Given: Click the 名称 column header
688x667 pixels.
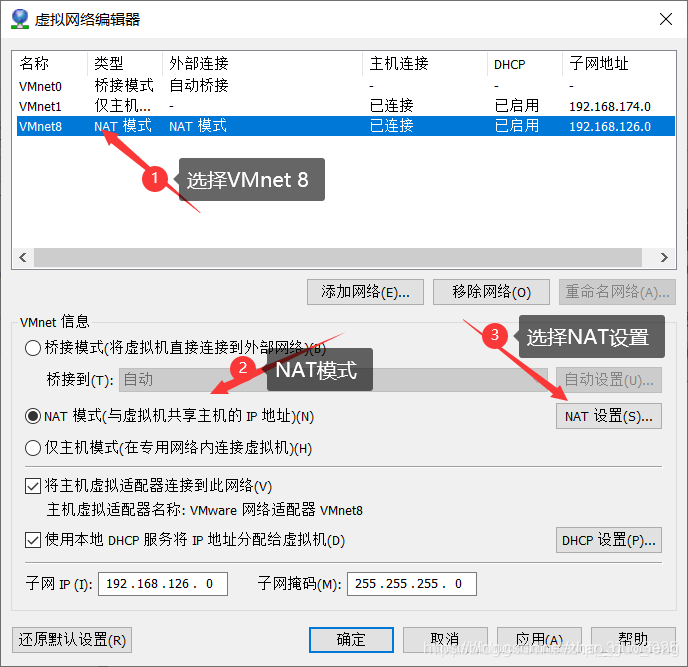Looking at the screenshot, I should 50,63.
